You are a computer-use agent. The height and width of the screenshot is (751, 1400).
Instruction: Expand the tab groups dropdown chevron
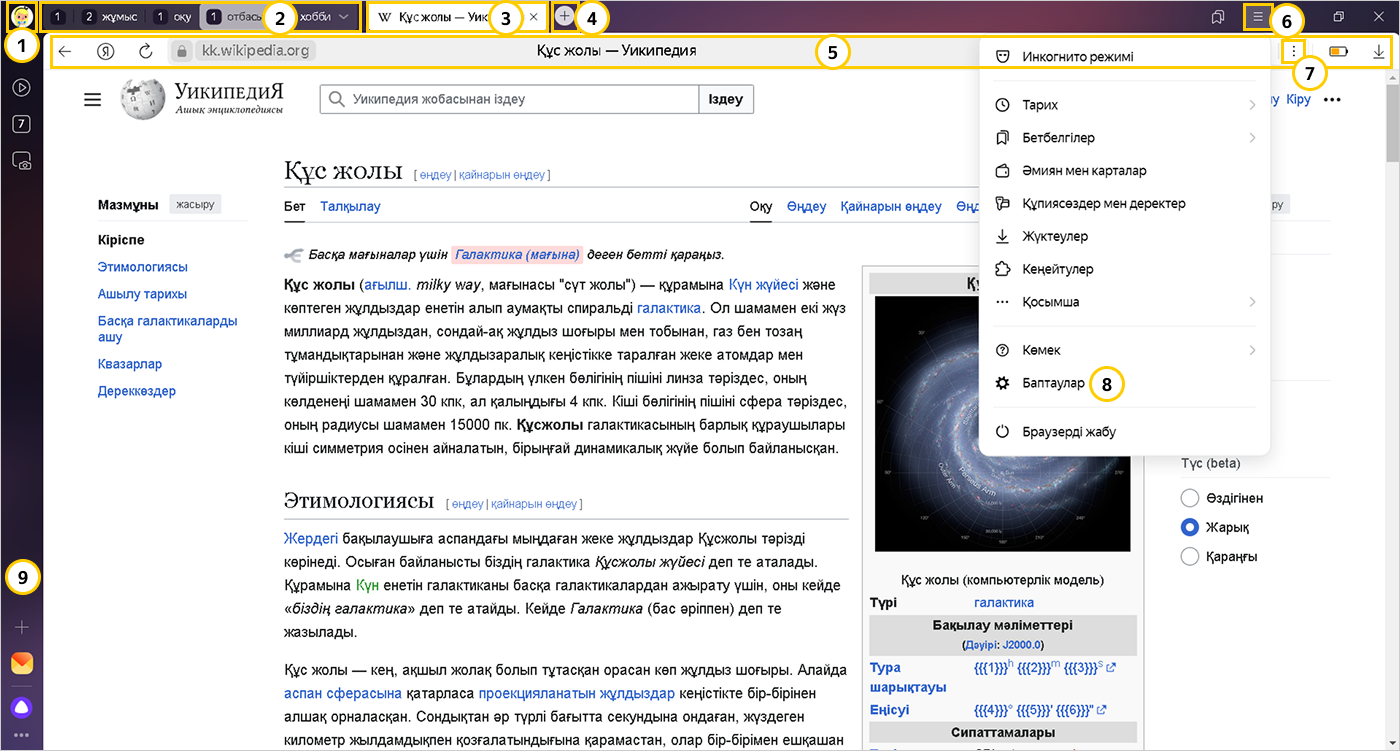click(344, 17)
